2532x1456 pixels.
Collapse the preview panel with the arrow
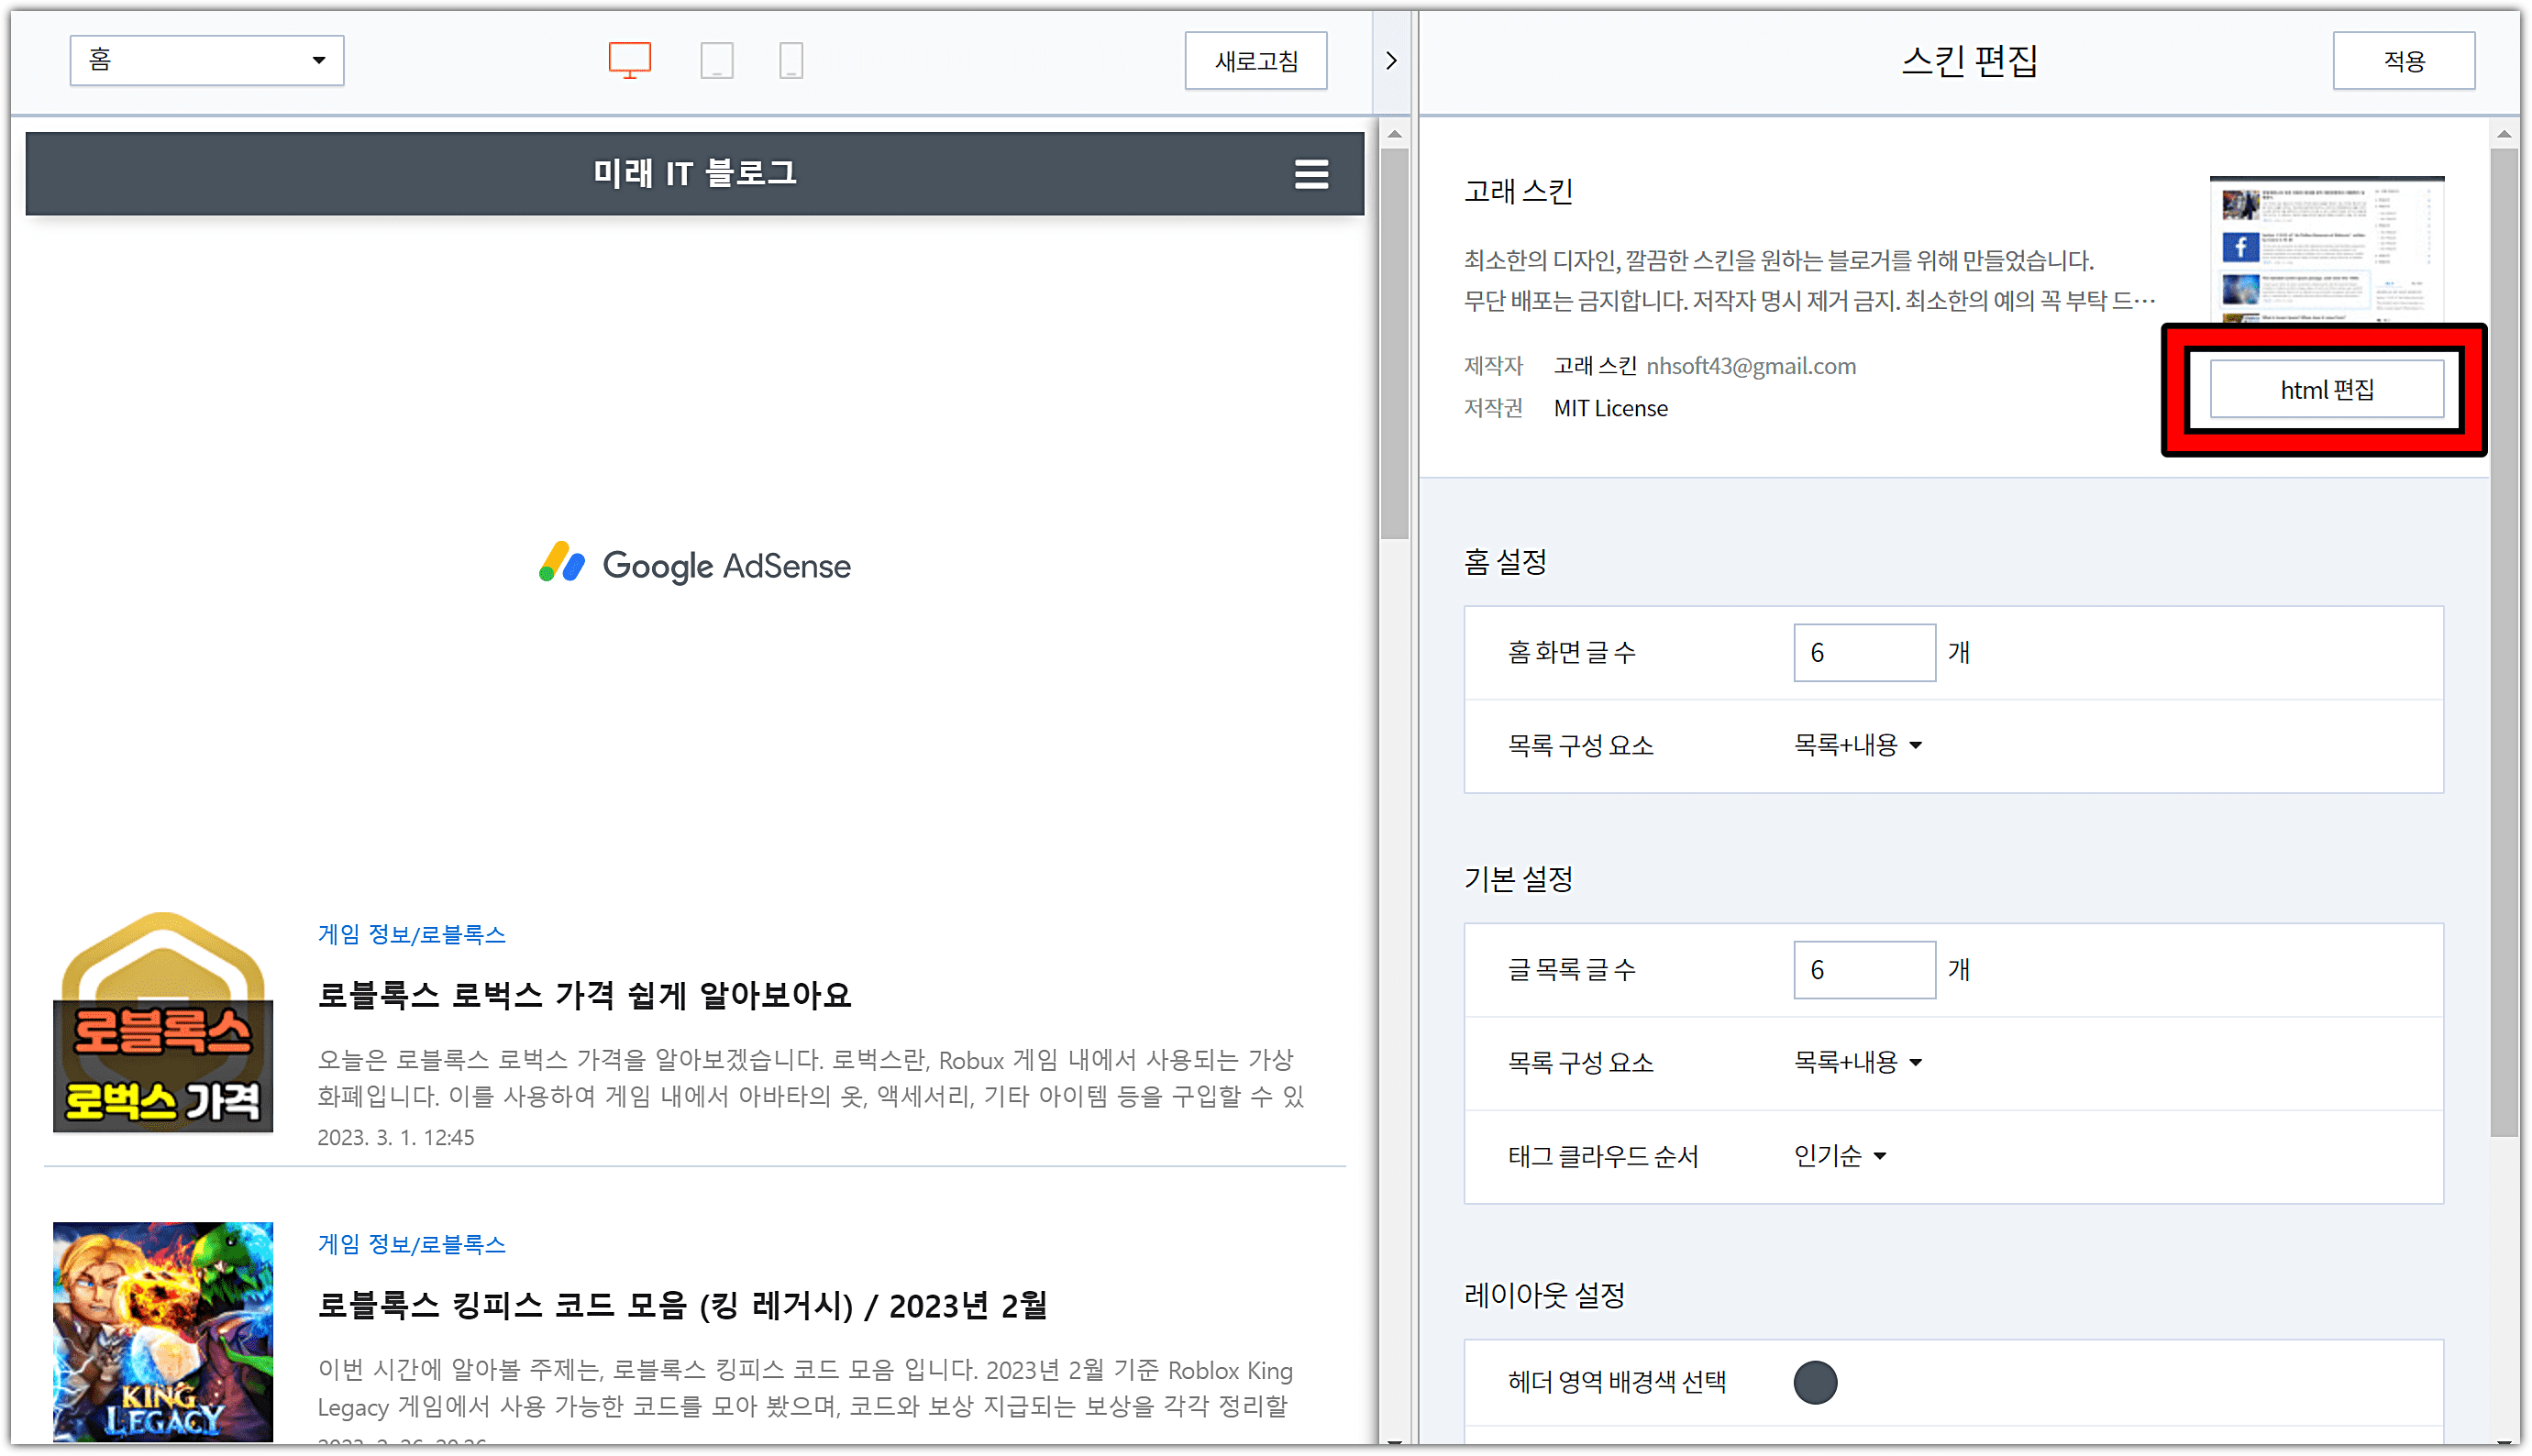point(1391,61)
